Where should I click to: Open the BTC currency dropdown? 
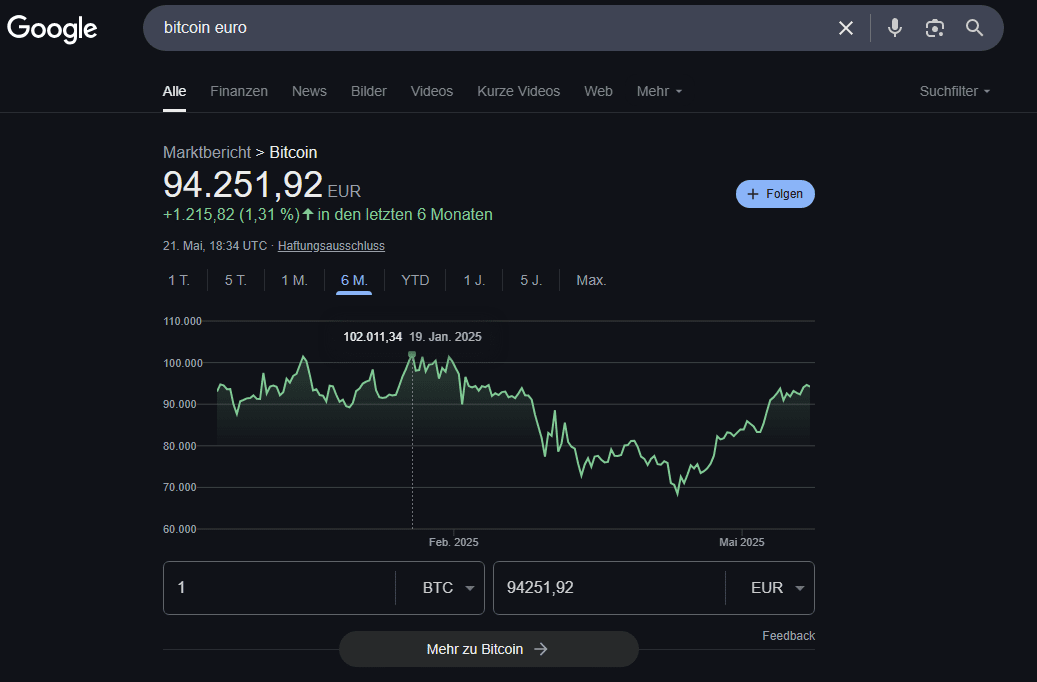click(448, 587)
